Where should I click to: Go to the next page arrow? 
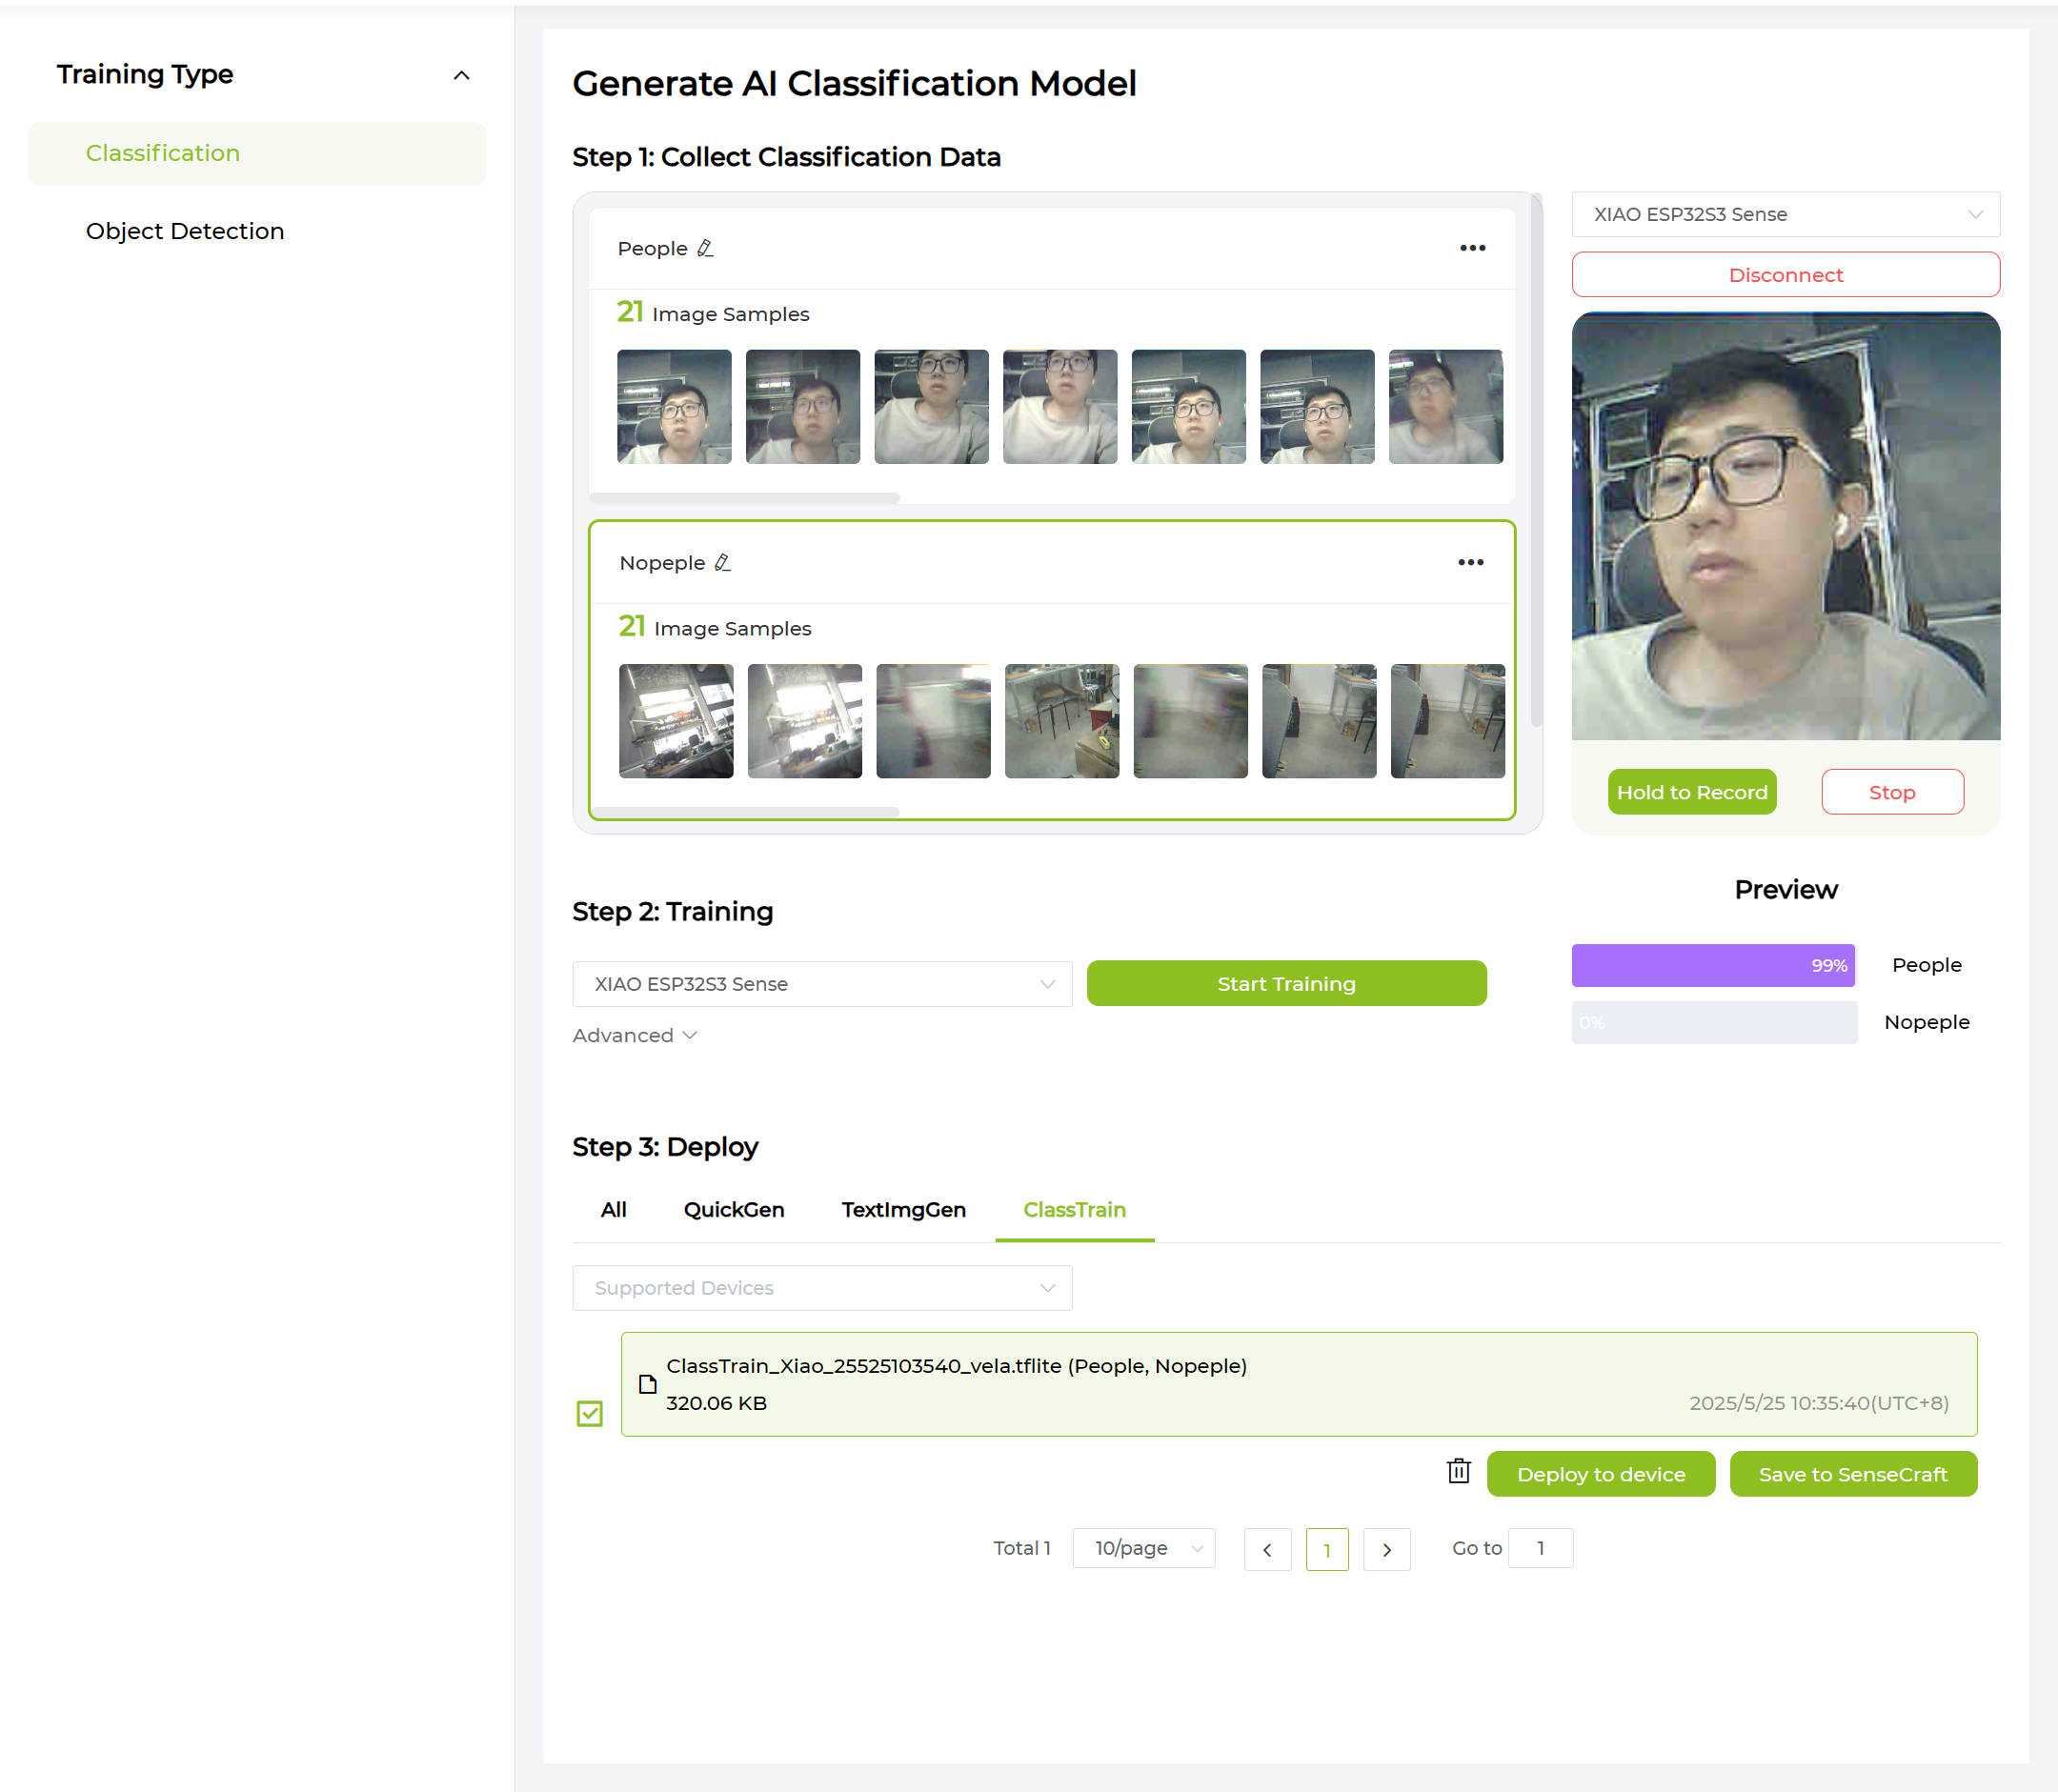1386,1549
